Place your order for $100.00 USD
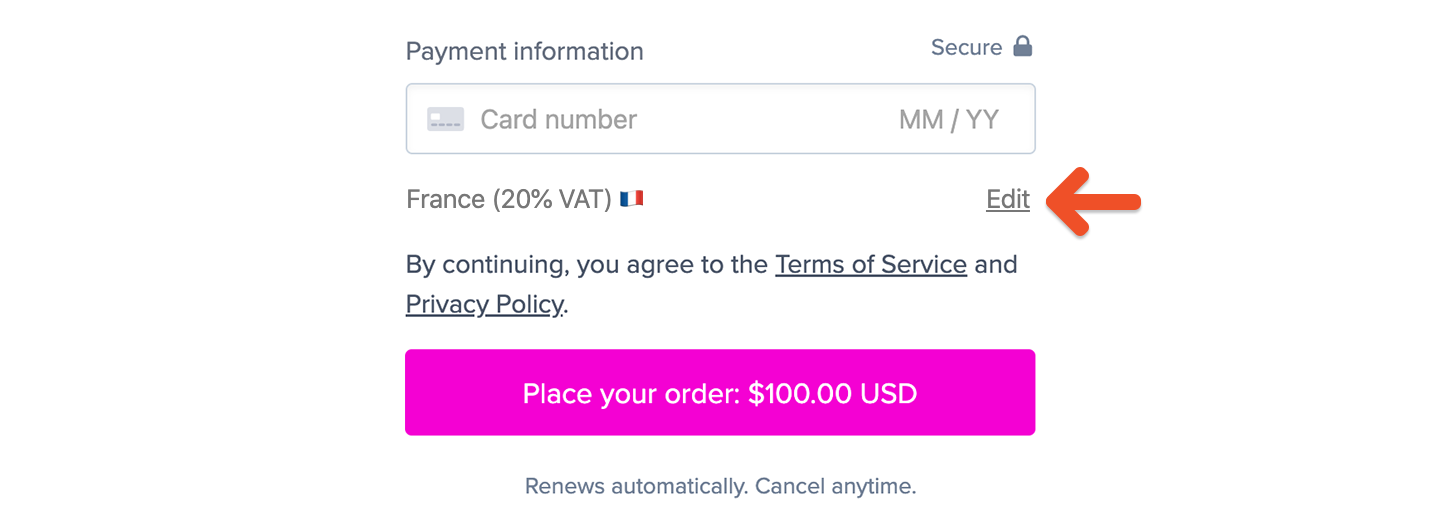The height and width of the screenshot is (530, 1440). tap(720, 392)
